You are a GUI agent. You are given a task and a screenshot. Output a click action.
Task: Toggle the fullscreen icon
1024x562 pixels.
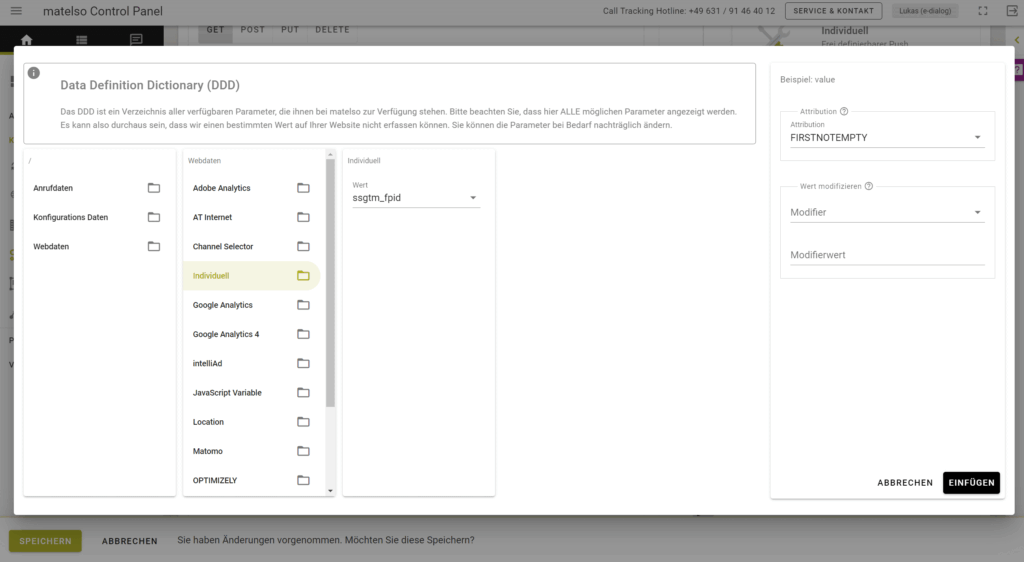983,11
